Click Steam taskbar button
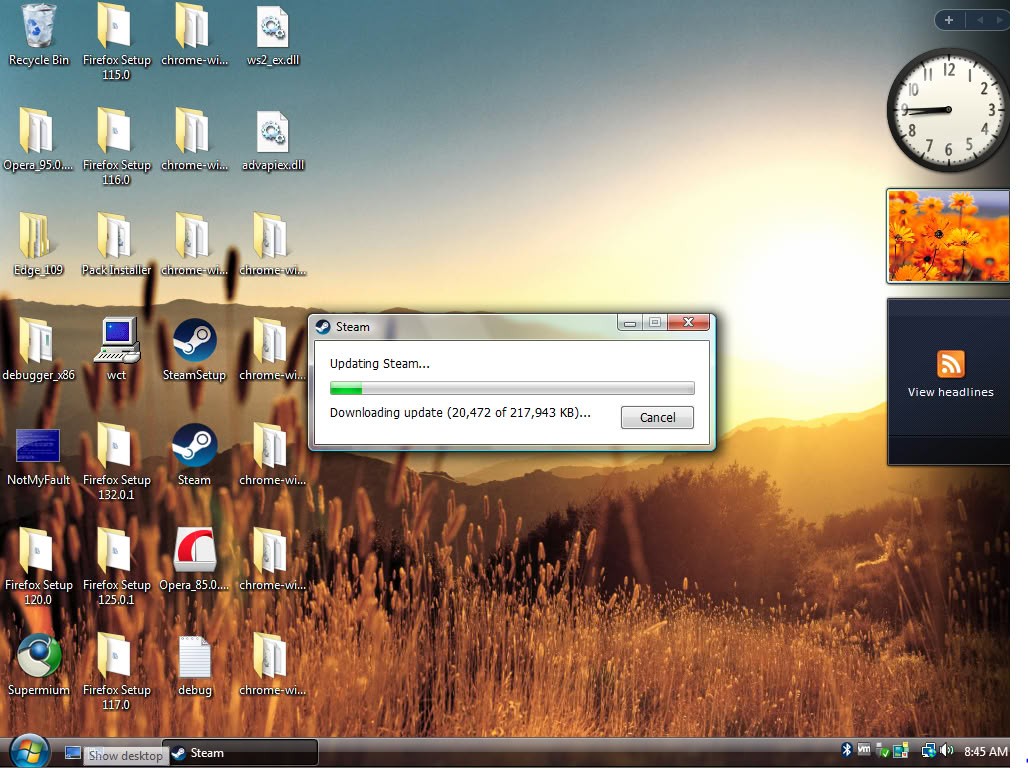The width and height of the screenshot is (1028, 768). [240, 753]
